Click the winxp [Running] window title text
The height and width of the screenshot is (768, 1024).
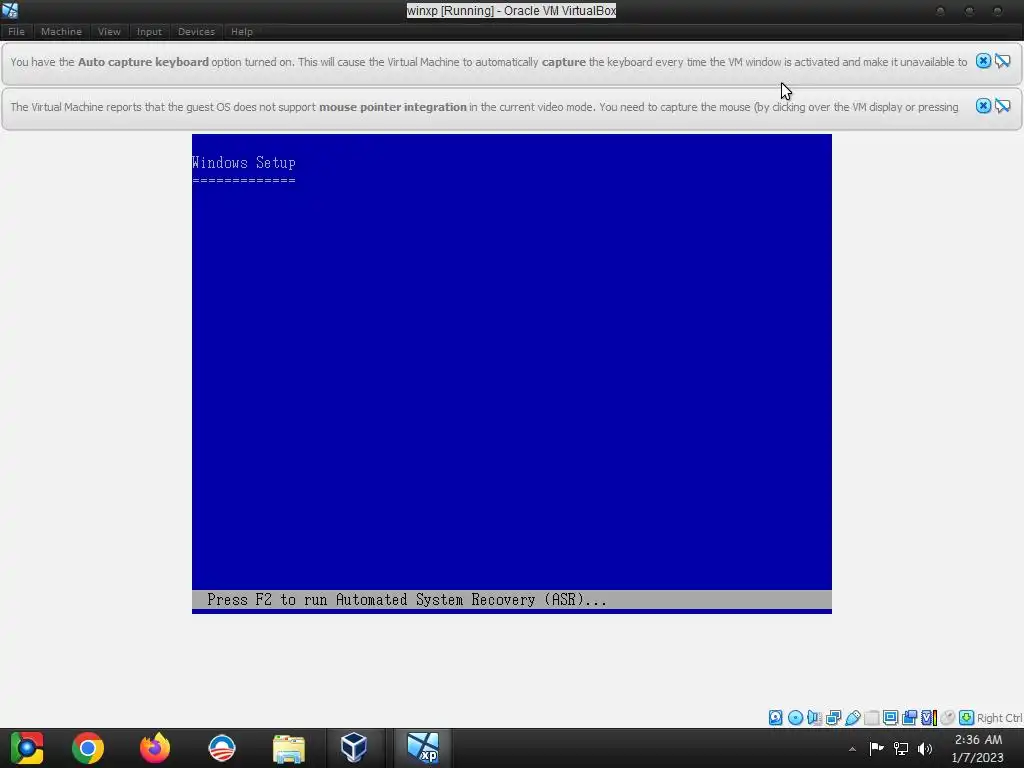(511, 10)
